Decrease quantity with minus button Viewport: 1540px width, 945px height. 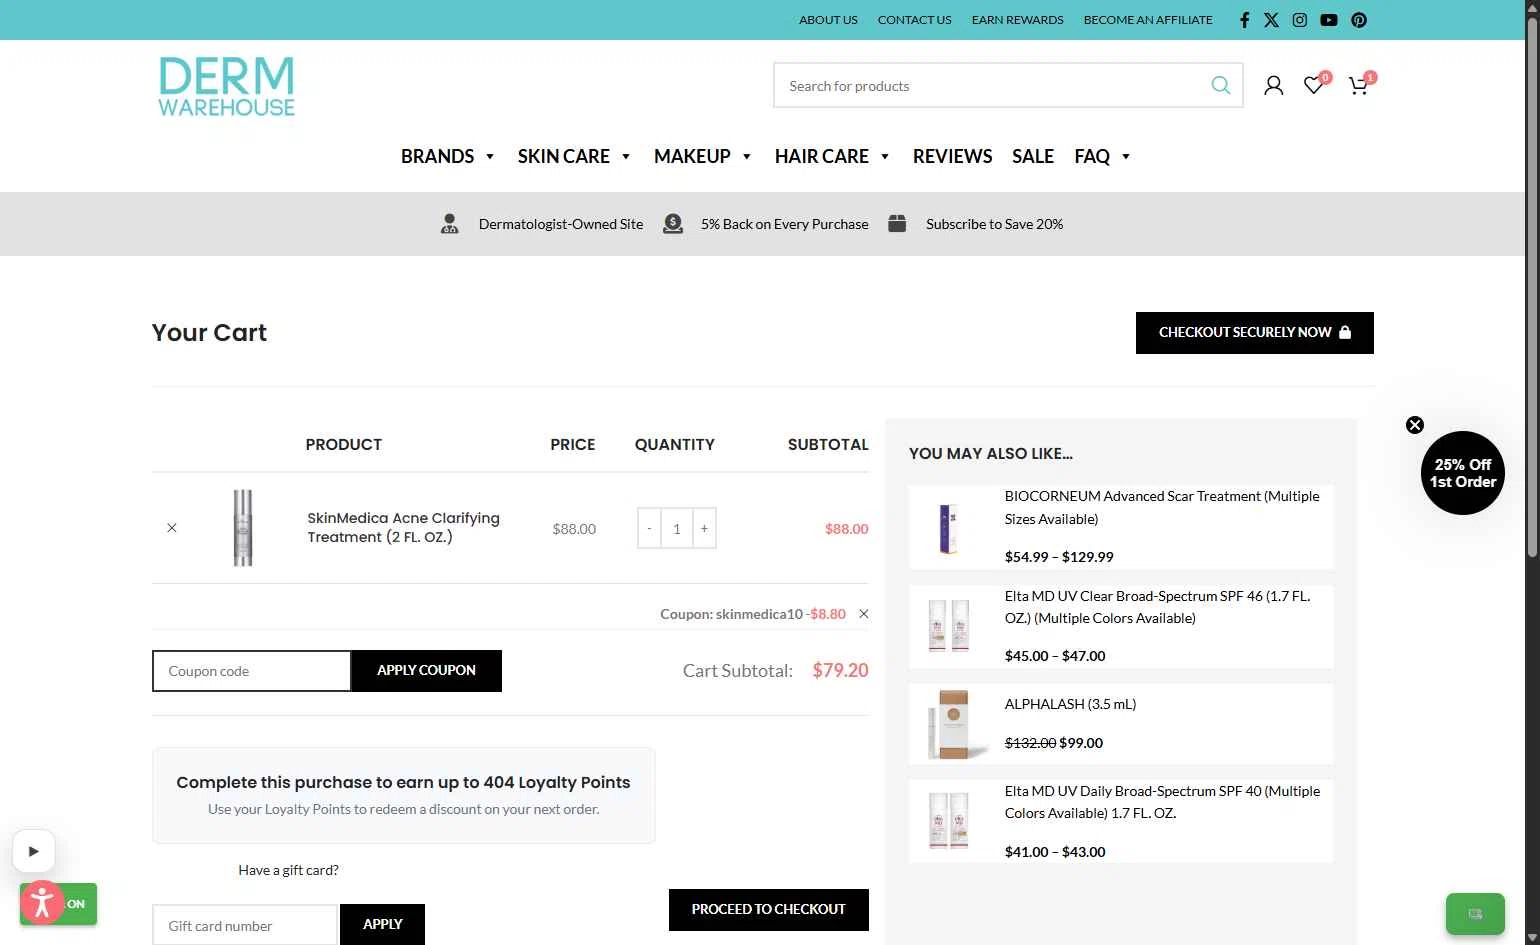coord(649,528)
